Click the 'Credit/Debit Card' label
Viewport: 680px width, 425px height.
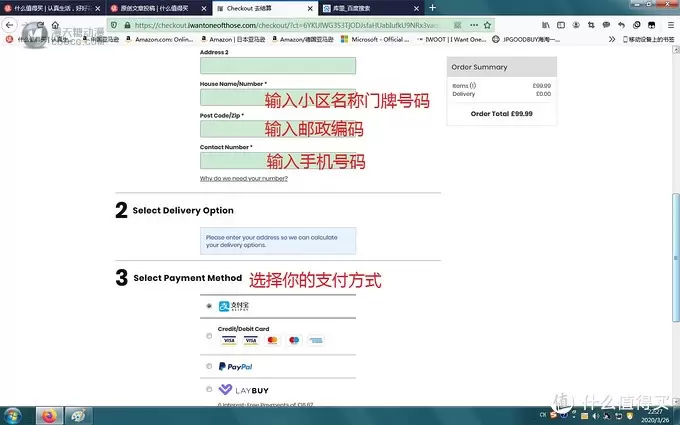point(243,329)
